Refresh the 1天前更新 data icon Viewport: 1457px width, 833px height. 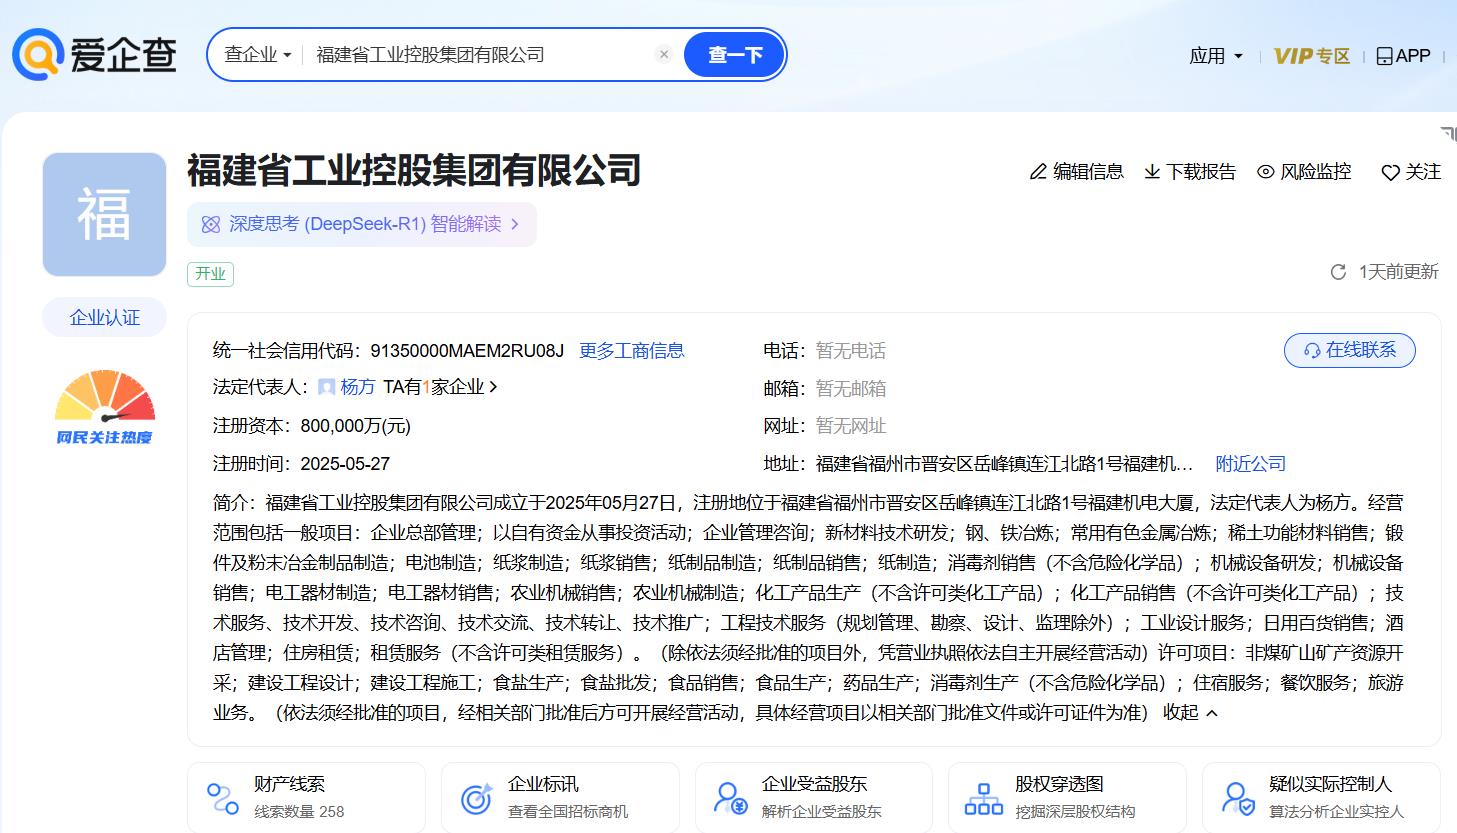[x=1338, y=272]
